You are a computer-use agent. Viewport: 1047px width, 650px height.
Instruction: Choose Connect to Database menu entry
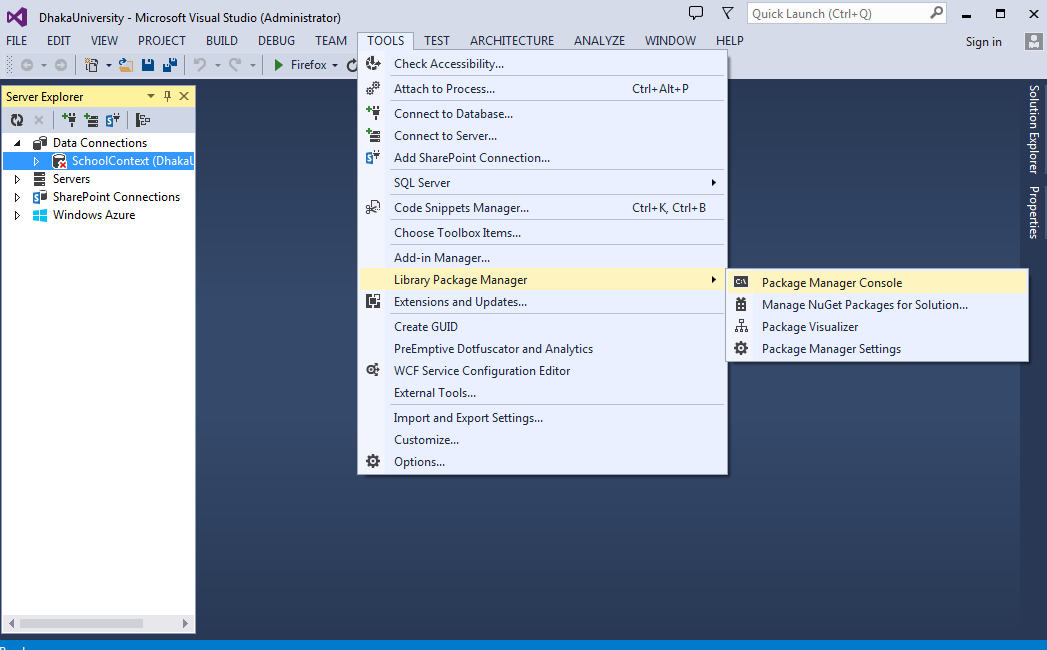[542, 114]
